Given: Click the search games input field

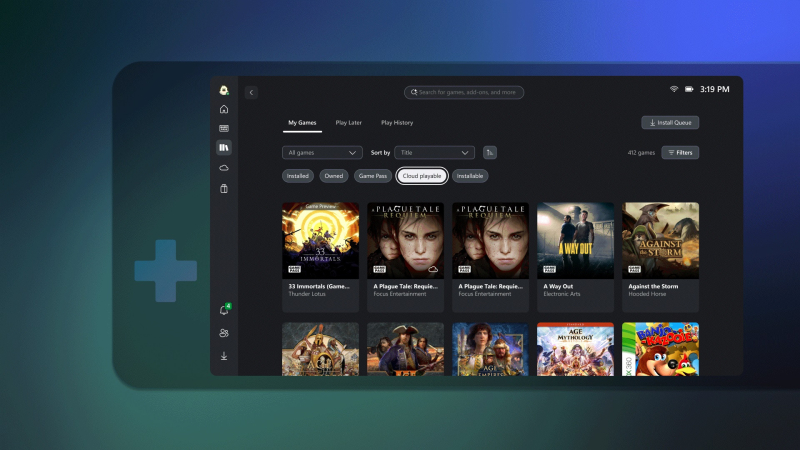Looking at the screenshot, I should tap(464, 92).
